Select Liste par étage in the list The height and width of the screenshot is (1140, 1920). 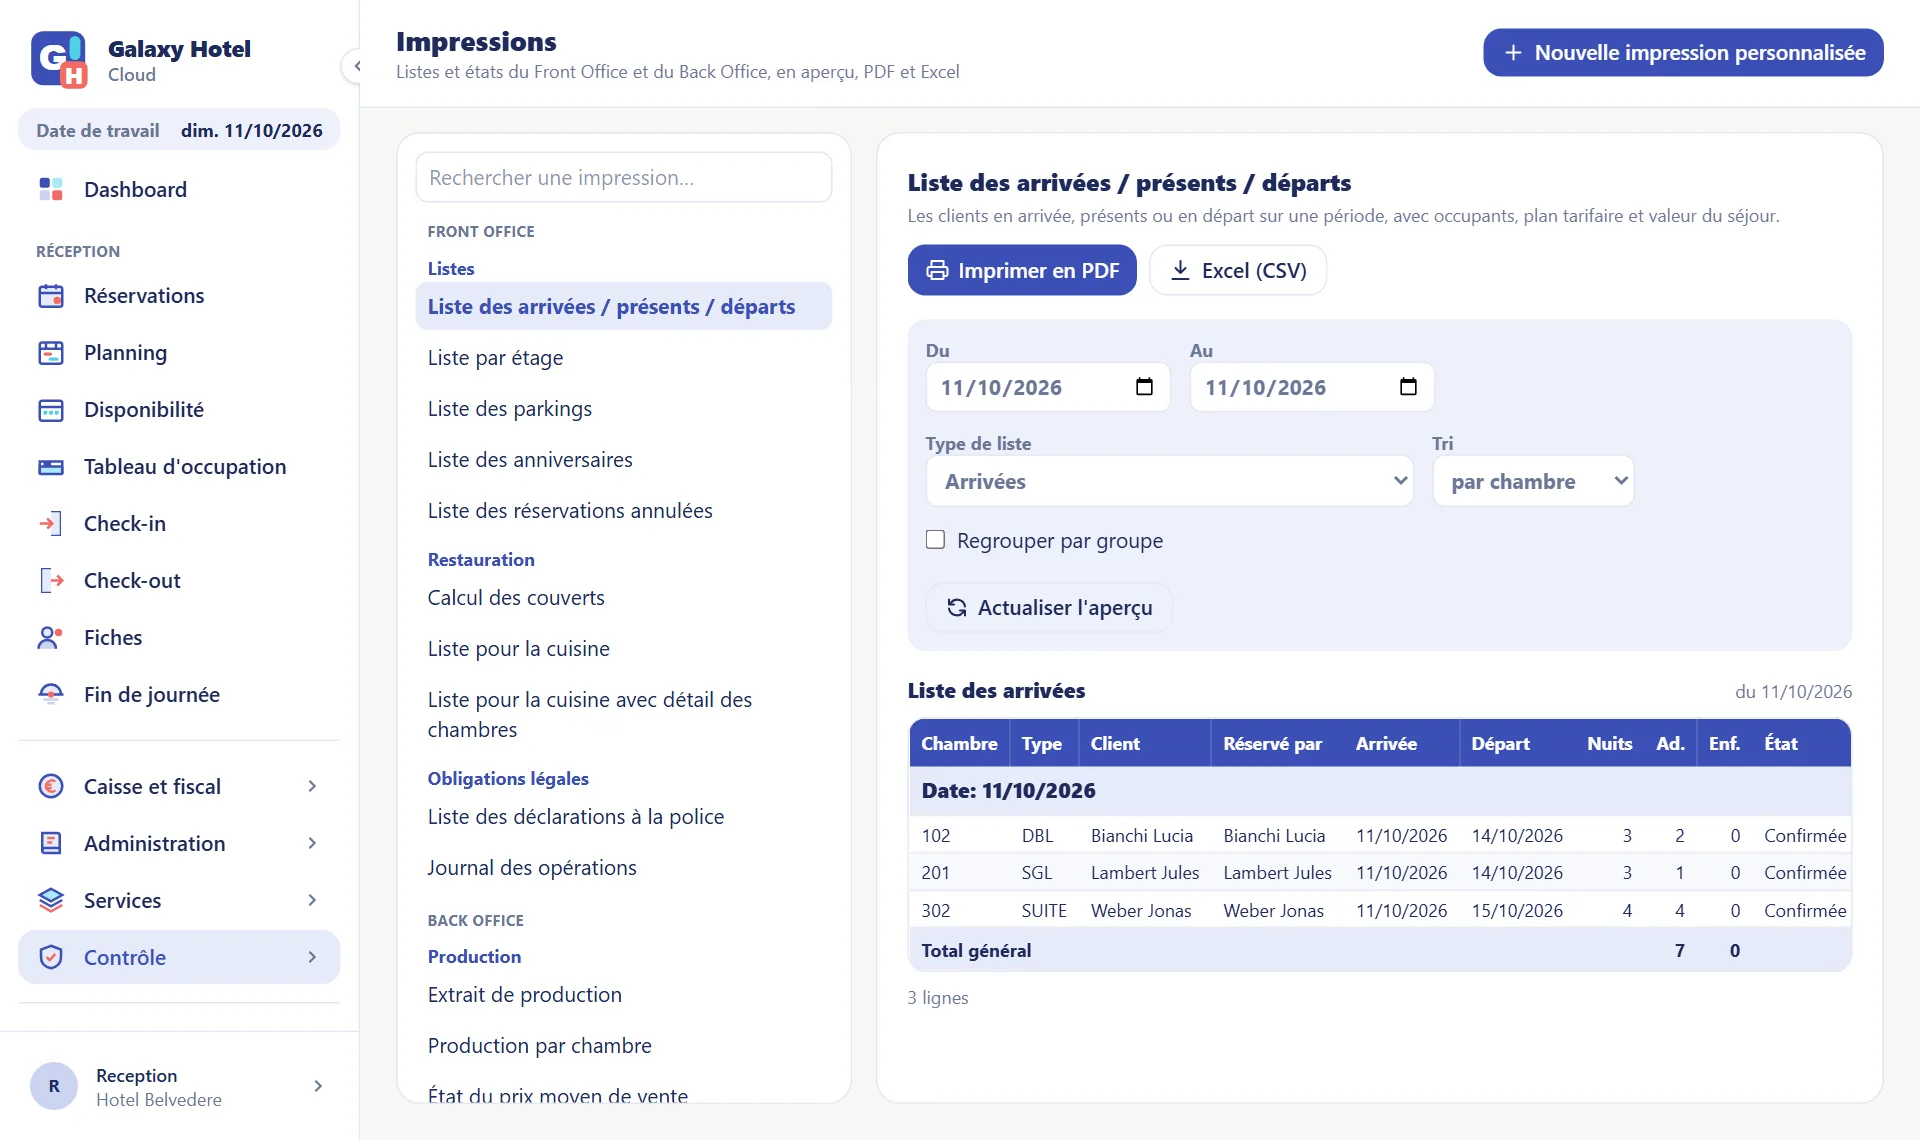tap(623, 358)
